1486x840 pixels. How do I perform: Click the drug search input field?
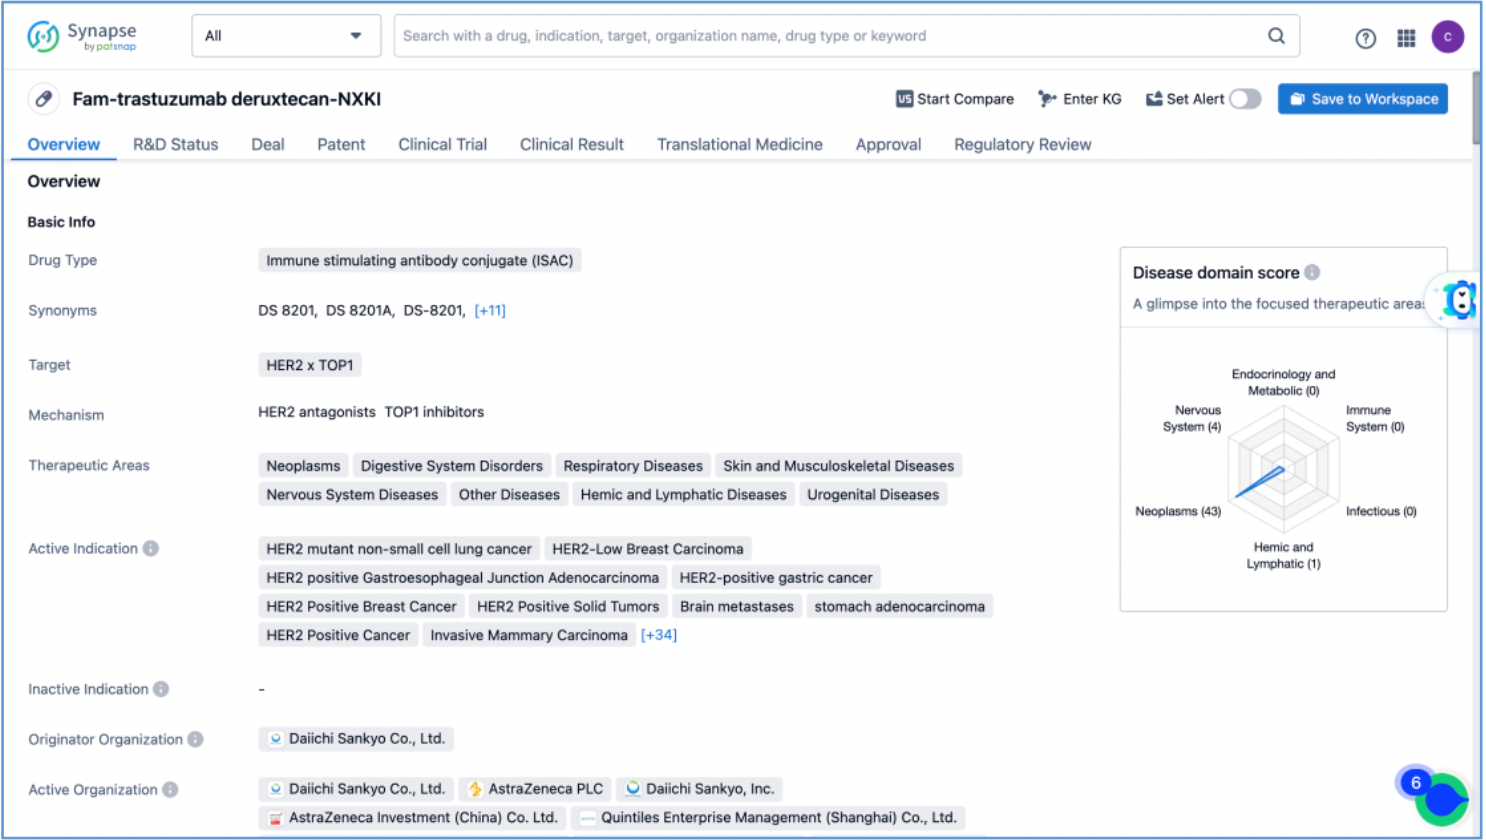coord(830,36)
